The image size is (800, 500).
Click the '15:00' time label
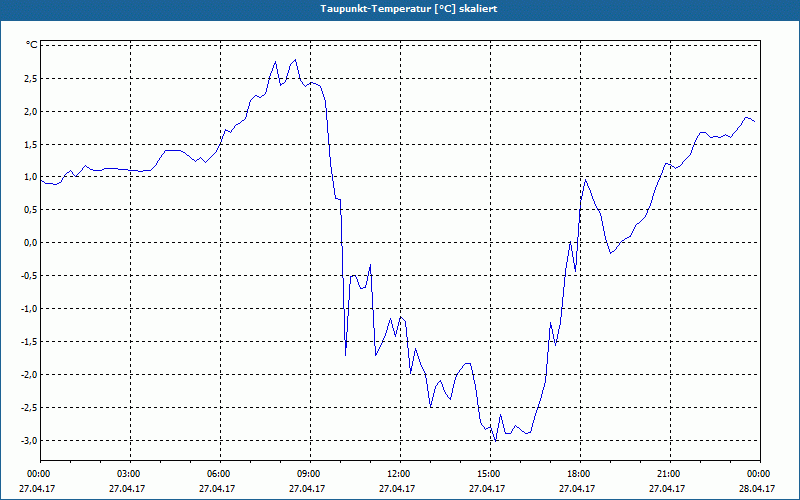(490, 474)
